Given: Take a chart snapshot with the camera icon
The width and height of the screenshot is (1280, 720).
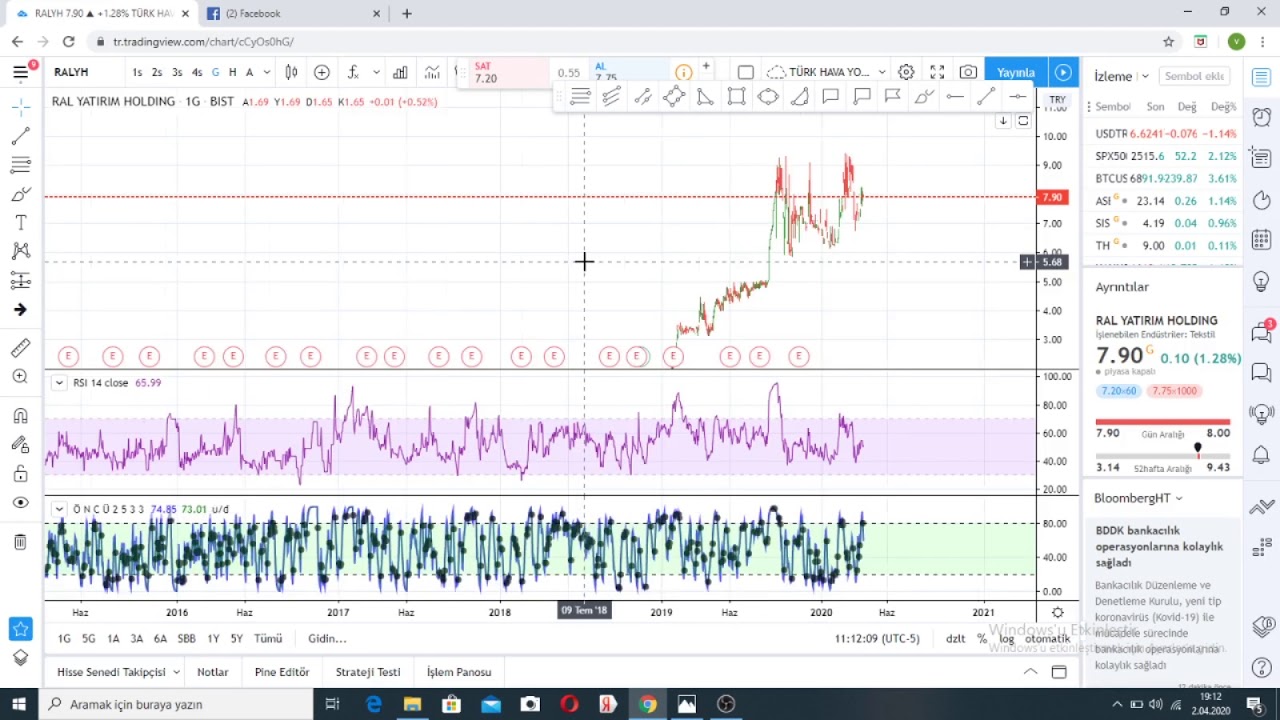Looking at the screenshot, I should click(x=968, y=72).
